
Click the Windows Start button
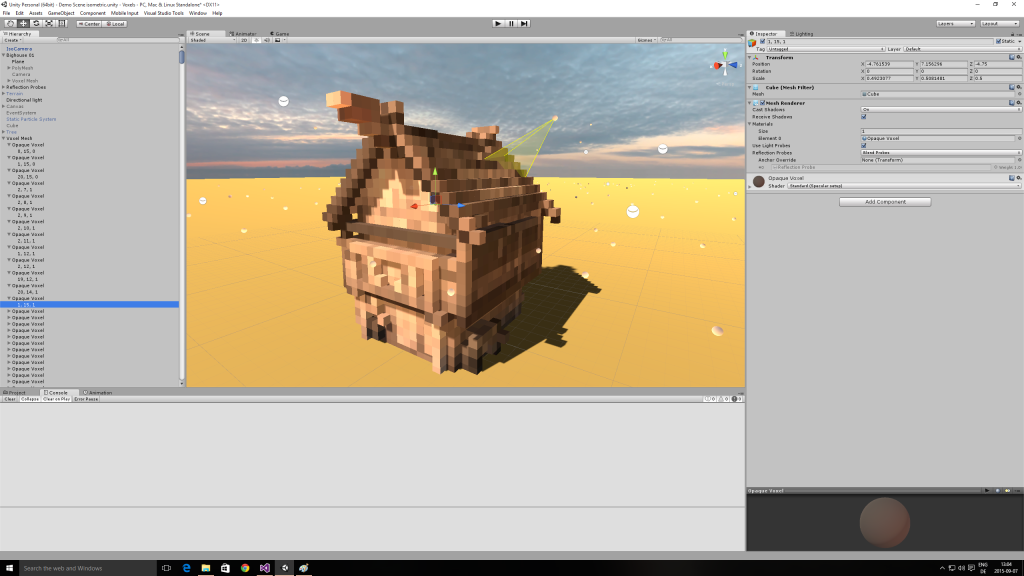(x=9, y=568)
